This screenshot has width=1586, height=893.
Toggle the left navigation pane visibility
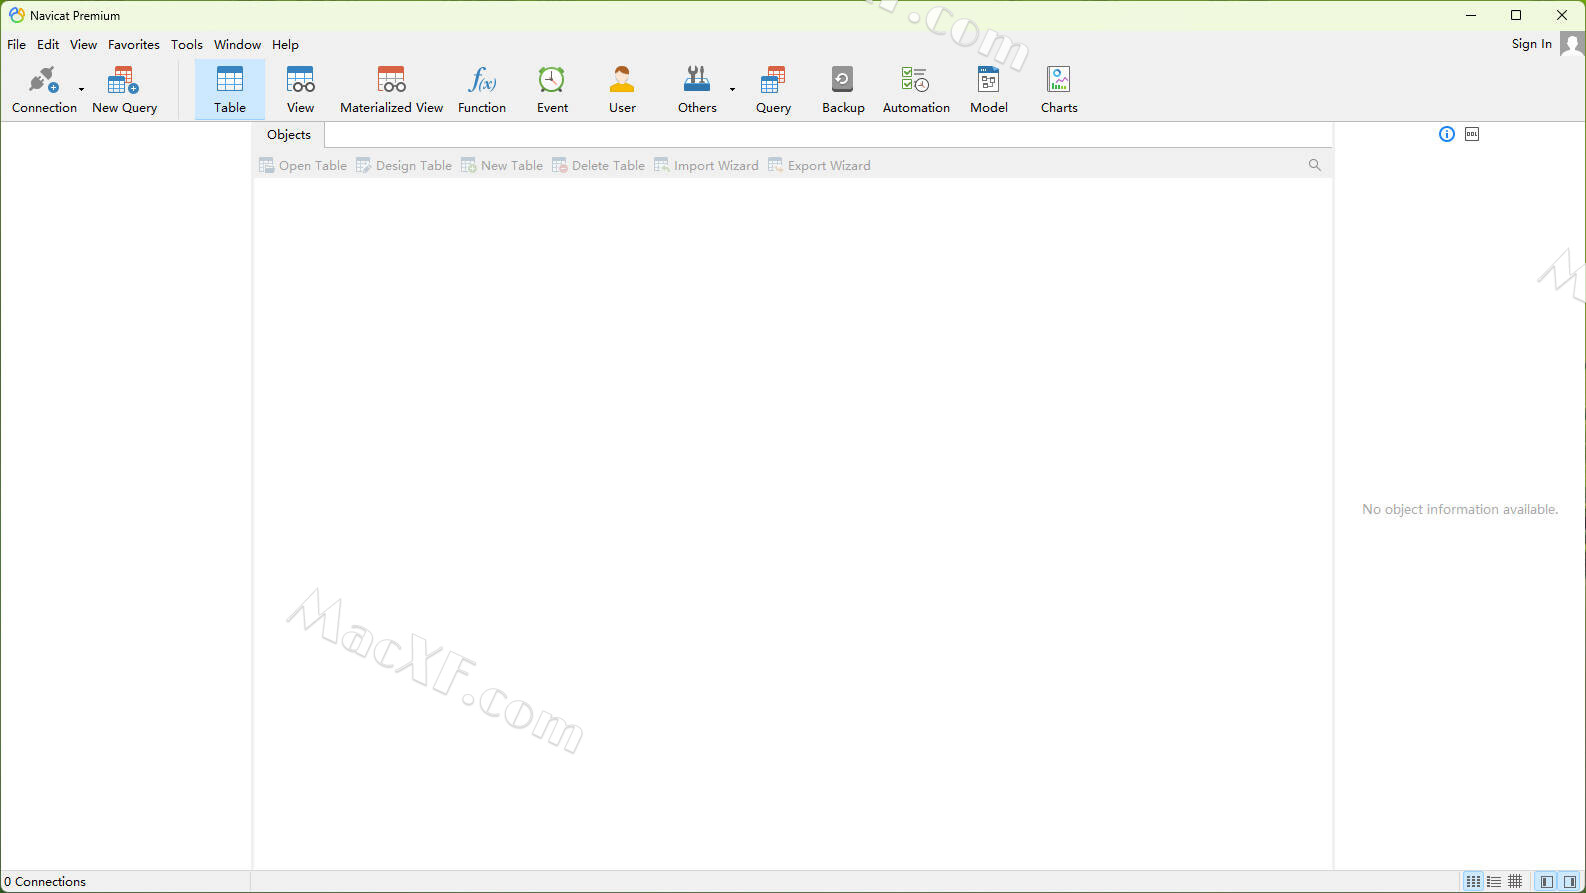click(1547, 881)
